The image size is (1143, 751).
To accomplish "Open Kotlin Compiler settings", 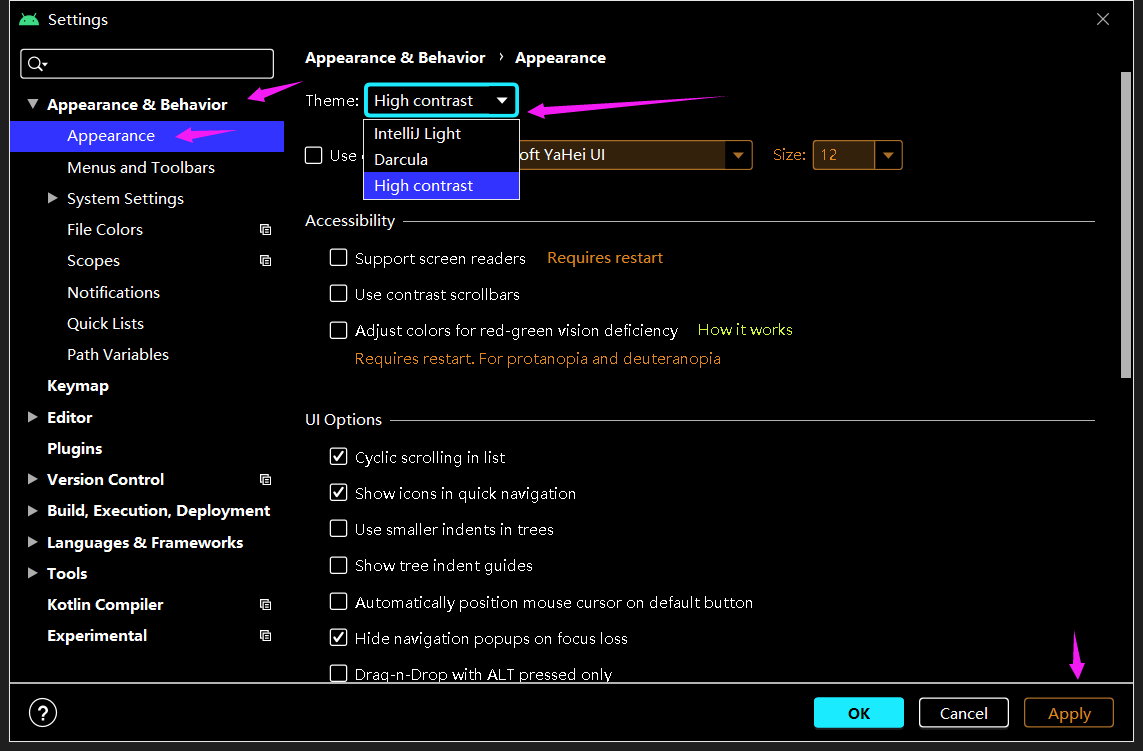I will [x=105, y=604].
